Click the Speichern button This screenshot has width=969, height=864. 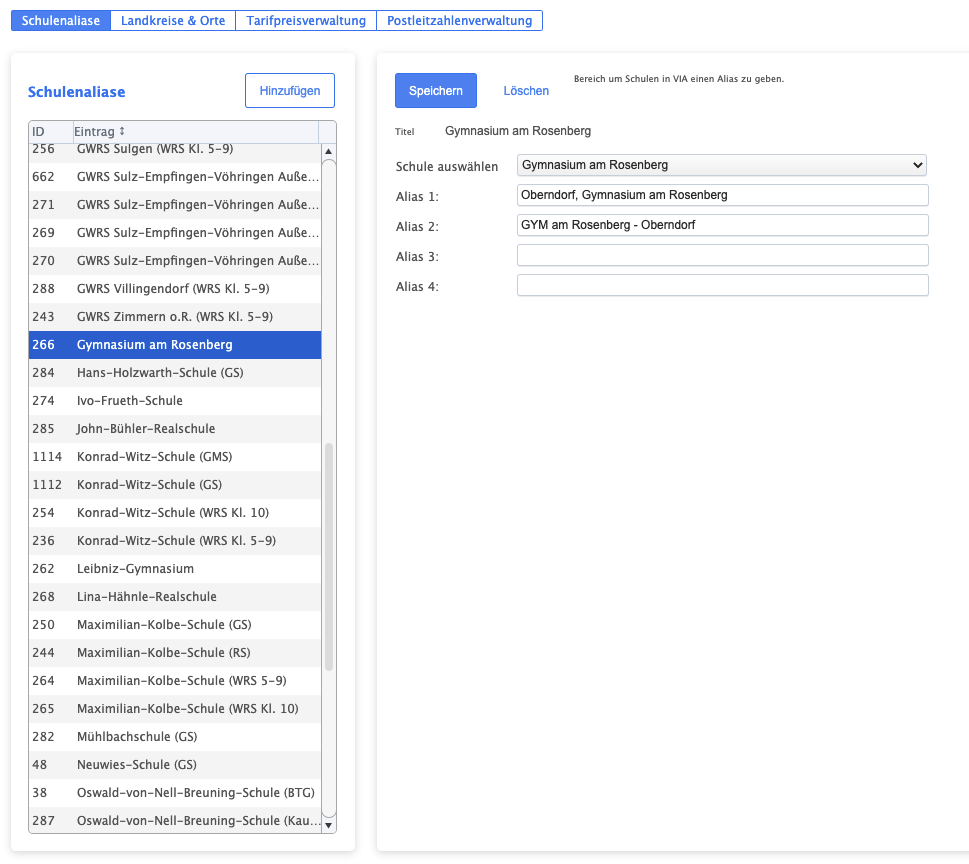(x=435, y=91)
